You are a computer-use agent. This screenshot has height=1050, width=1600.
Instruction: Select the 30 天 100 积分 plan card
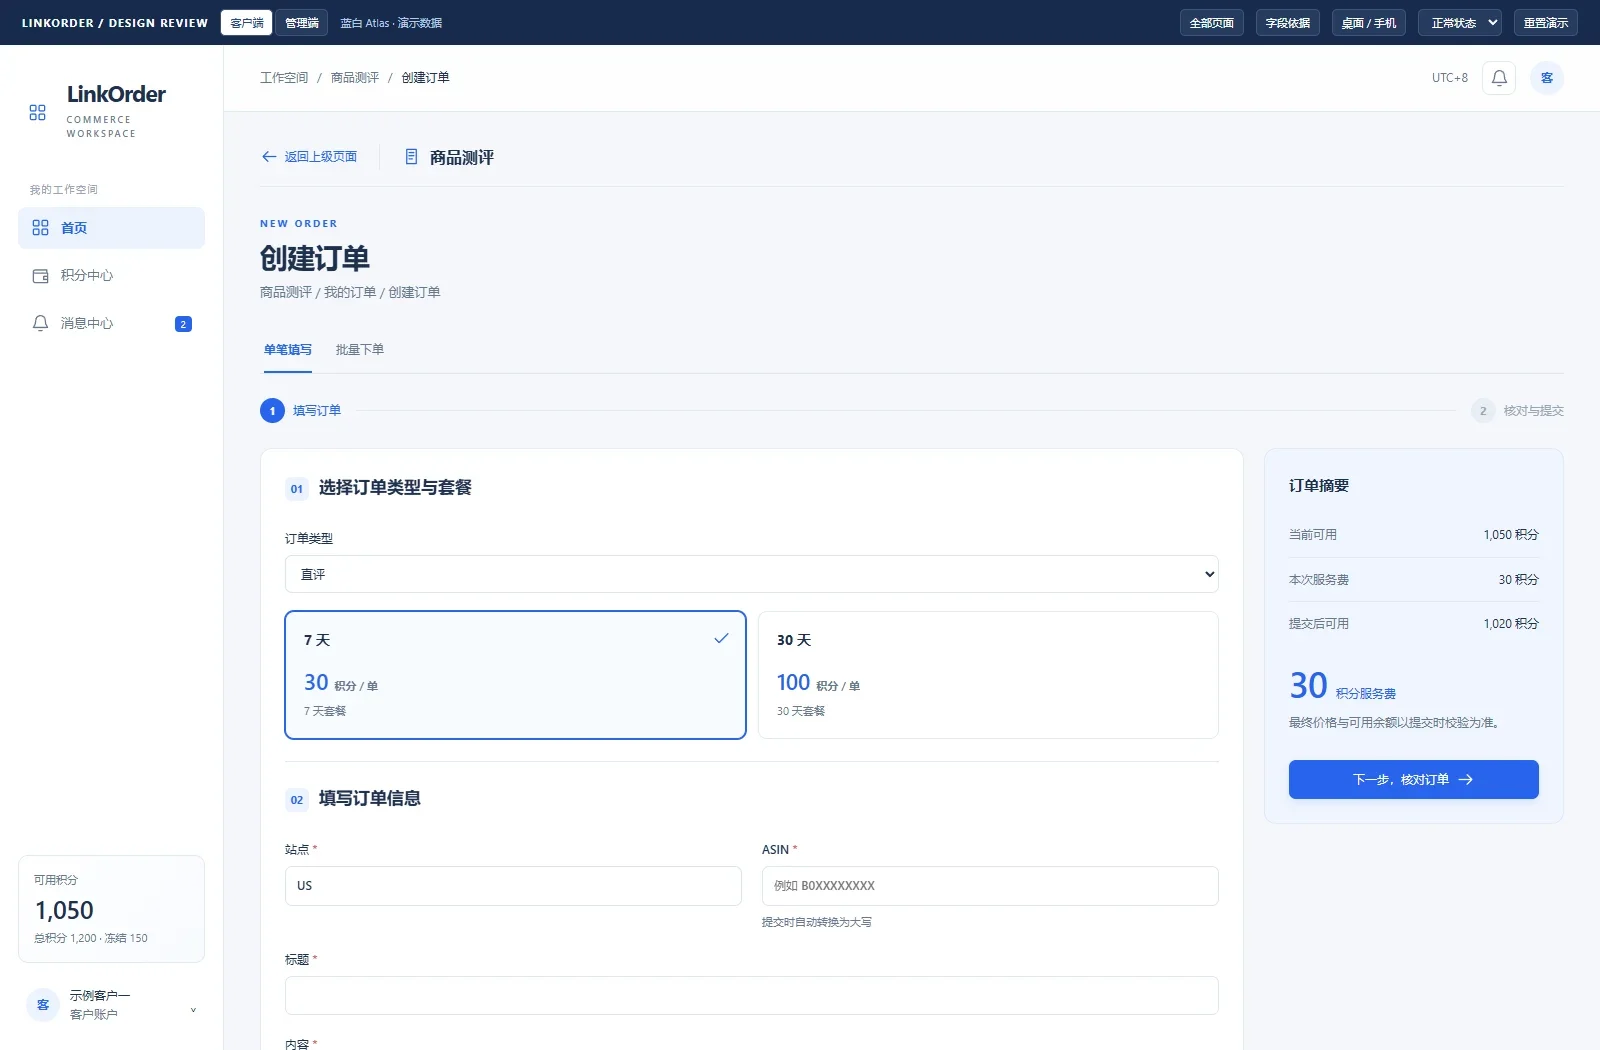[988, 675]
